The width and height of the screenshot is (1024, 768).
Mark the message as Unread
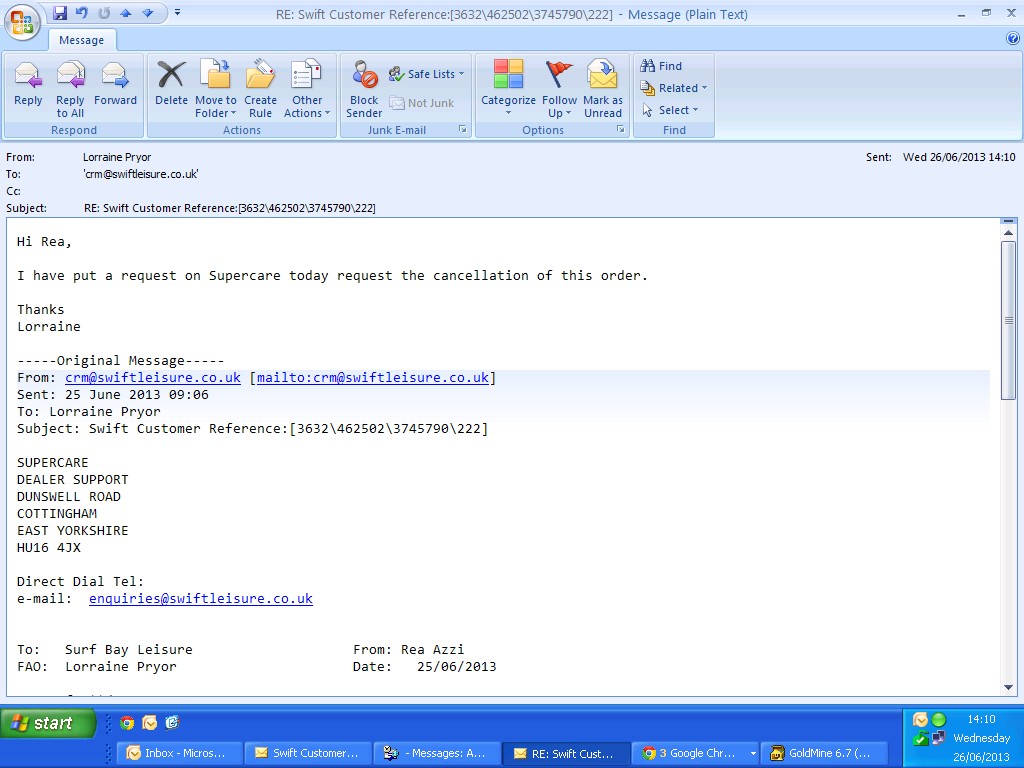click(603, 89)
